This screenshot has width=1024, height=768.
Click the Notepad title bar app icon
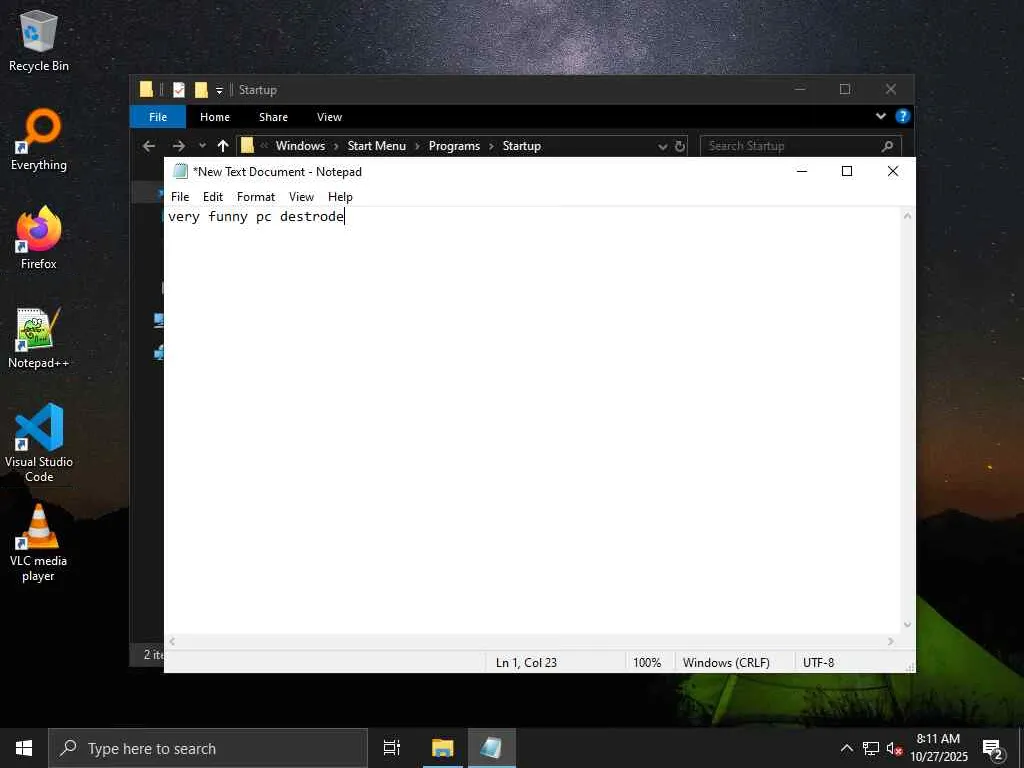coord(180,172)
